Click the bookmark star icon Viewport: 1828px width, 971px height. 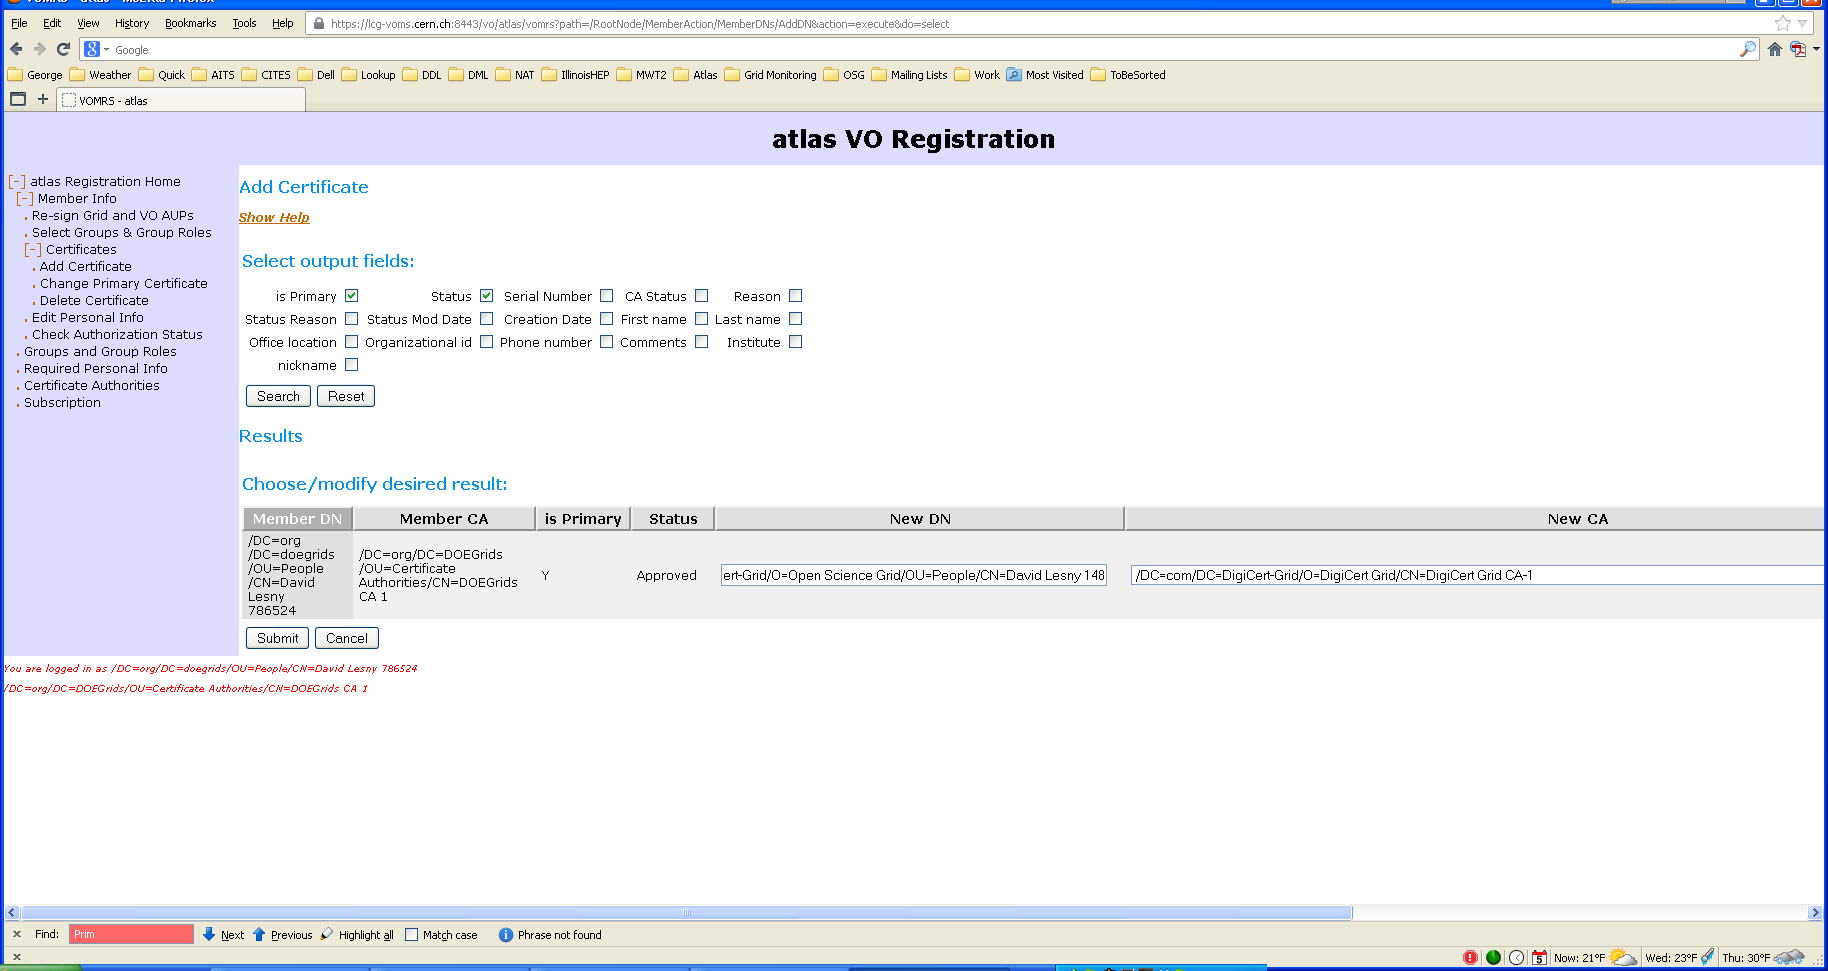1782,24
